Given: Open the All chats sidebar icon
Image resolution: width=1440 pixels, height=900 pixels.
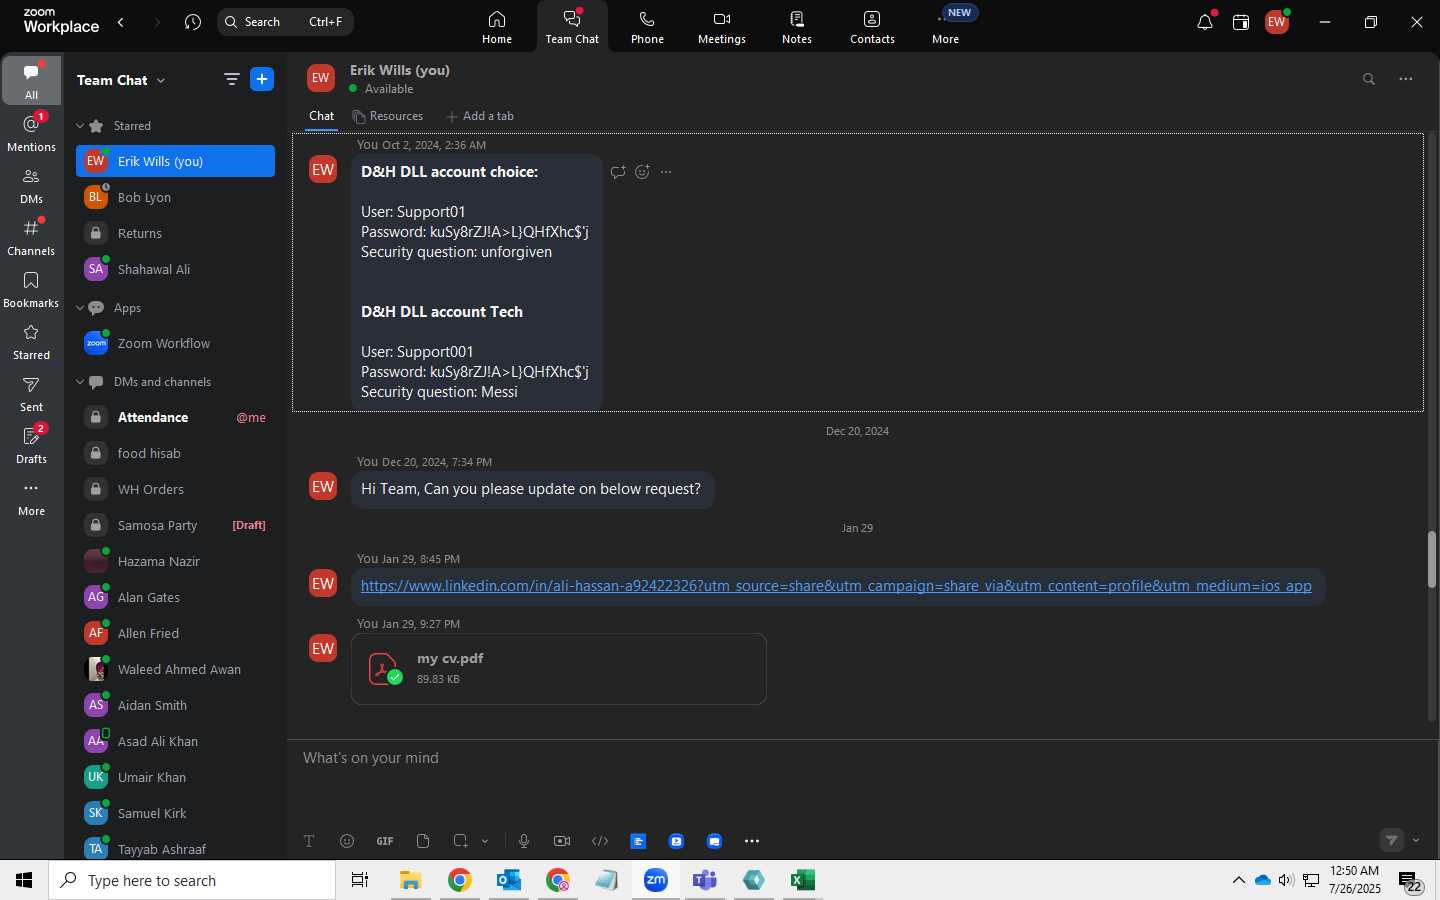Looking at the screenshot, I should pyautogui.click(x=31, y=80).
